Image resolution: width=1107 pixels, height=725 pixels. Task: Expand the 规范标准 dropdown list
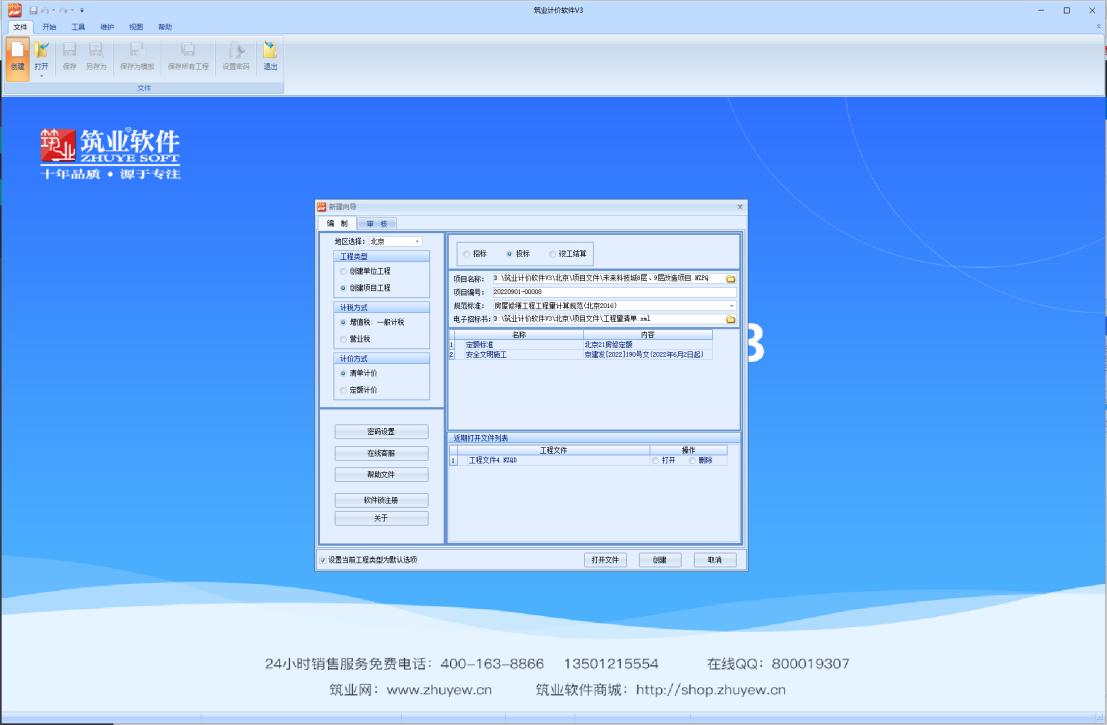pos(731,305)
